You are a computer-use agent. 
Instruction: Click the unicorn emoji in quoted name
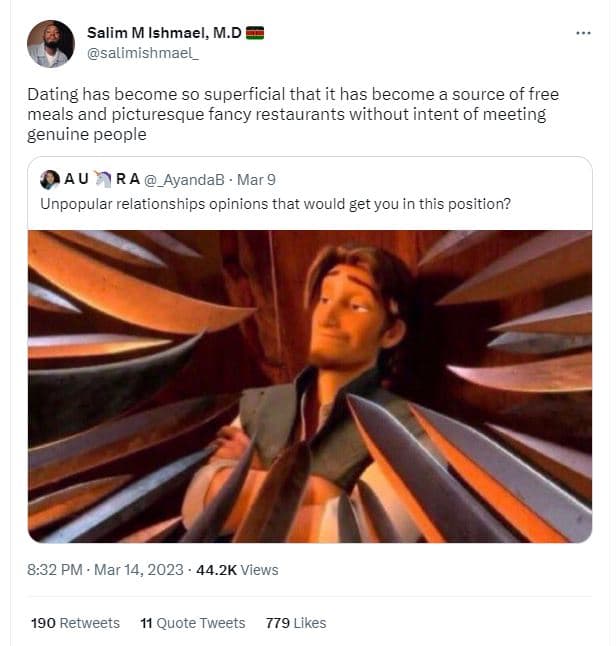(x=102, y=180)
